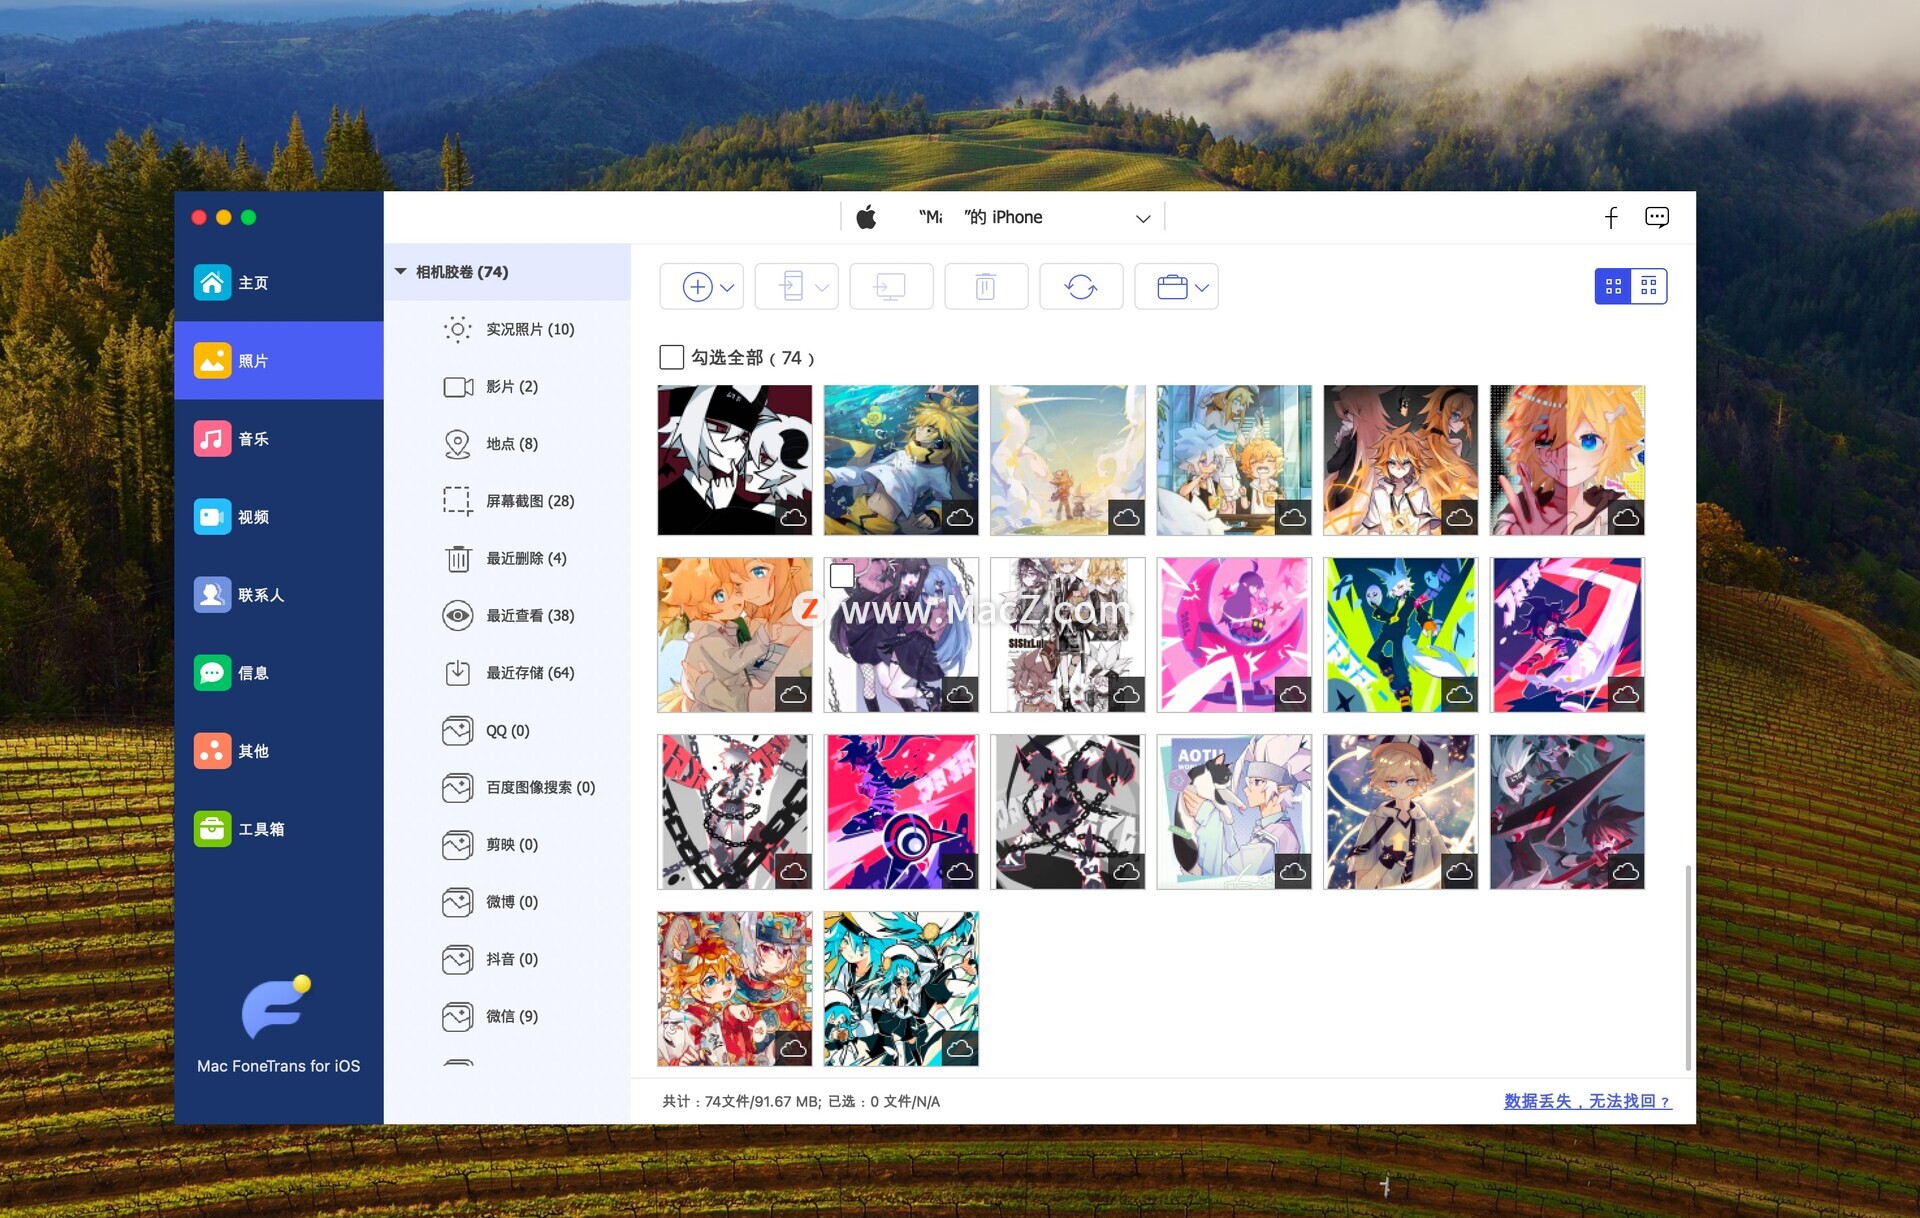Expand the export to device dropdown arrow
The height and width of the screenshot is (1218, 1920).
click(x=822, y=288)
